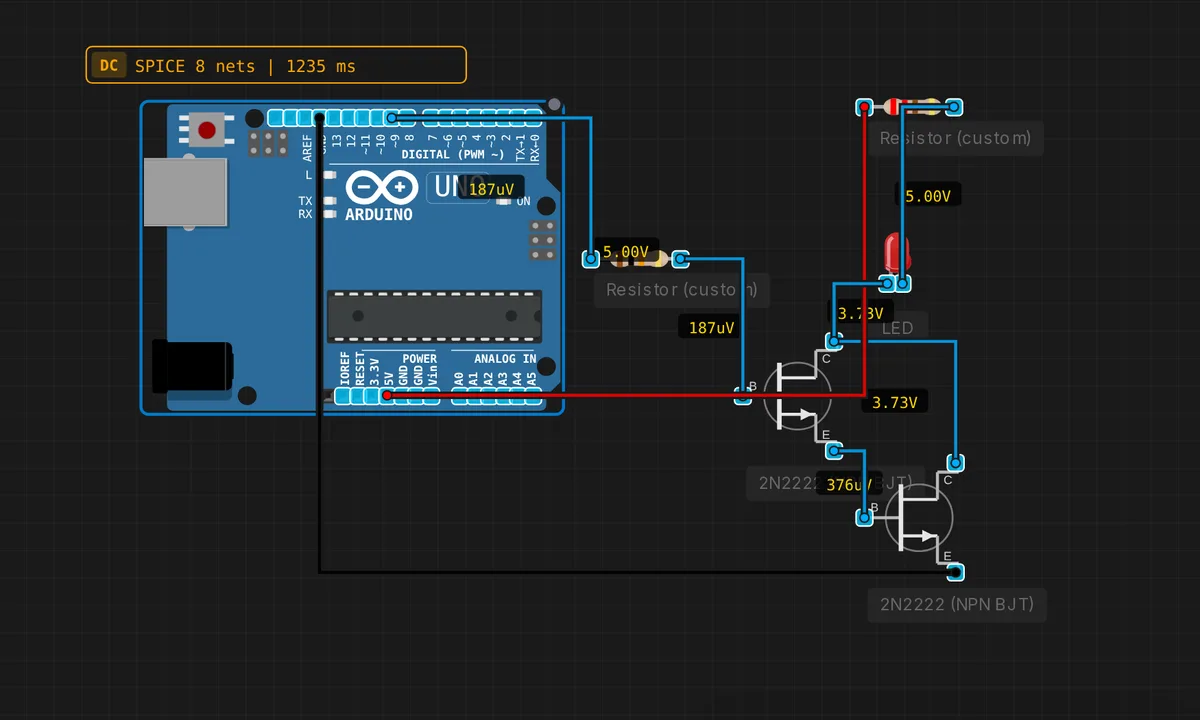This screenshot has height=720, width=1200.
Task: Select the Arduino black power jack
Action: click(192, 366)
